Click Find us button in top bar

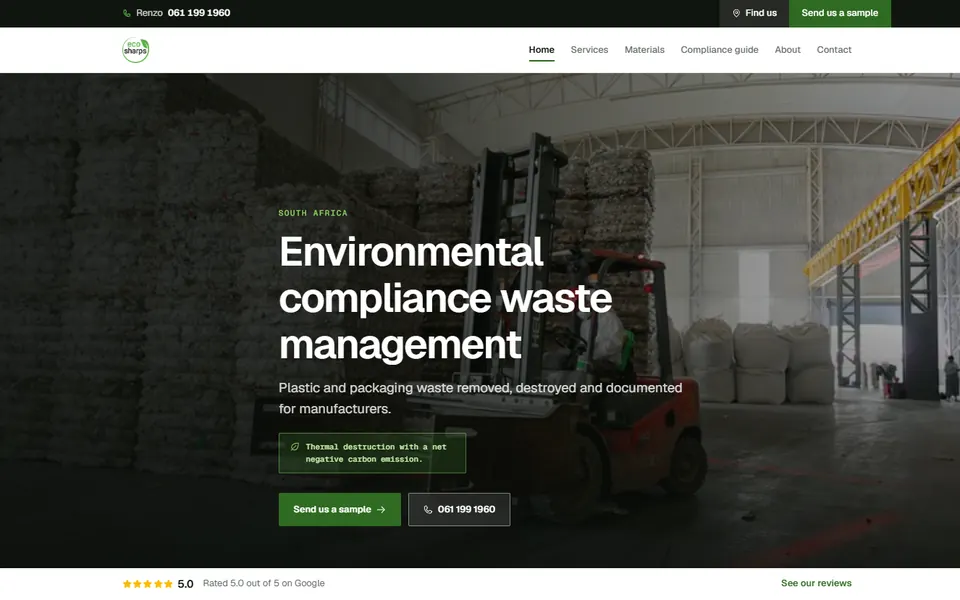(754, 13)
